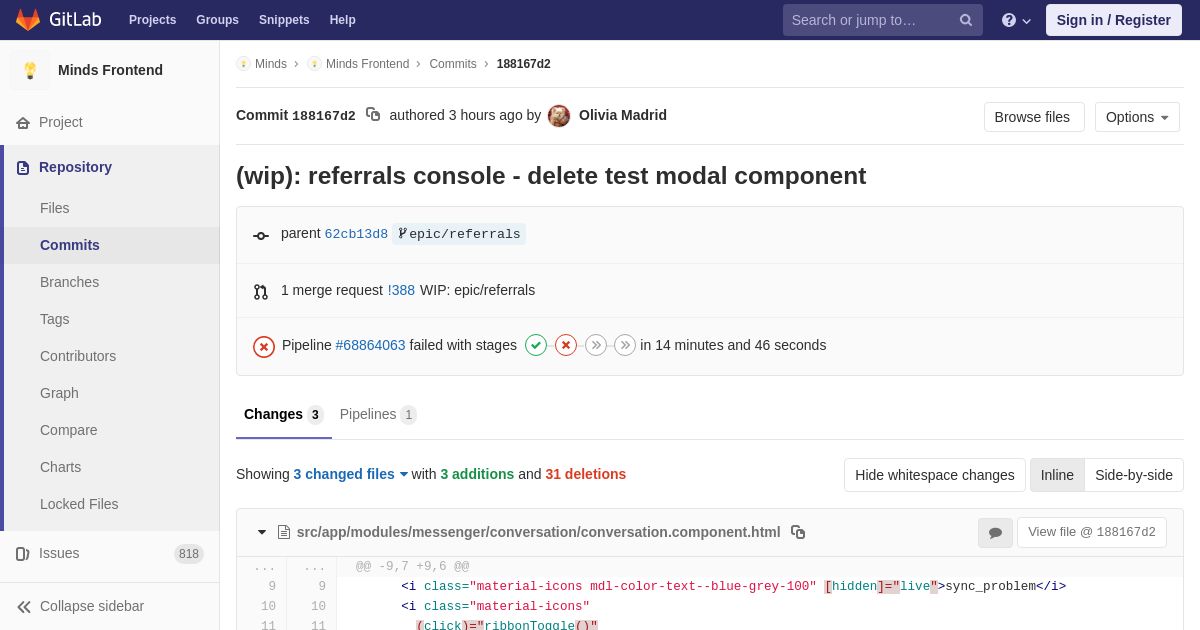1200x630 pixels.
Task: Copy commit SHA with clipboard icon
Action: pyautogui.click(x=373, y=115)
